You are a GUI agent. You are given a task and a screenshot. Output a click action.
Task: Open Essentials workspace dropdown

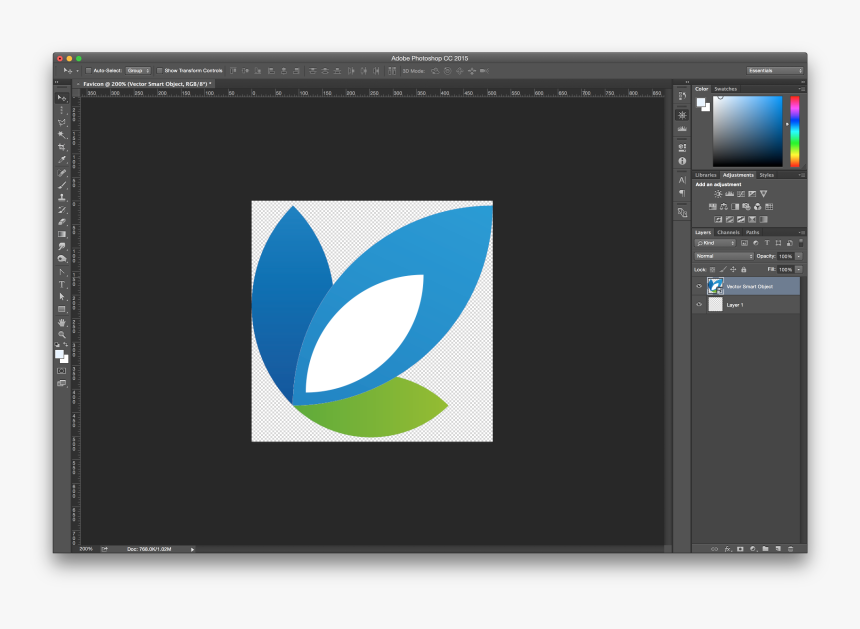tap(775, 71)
